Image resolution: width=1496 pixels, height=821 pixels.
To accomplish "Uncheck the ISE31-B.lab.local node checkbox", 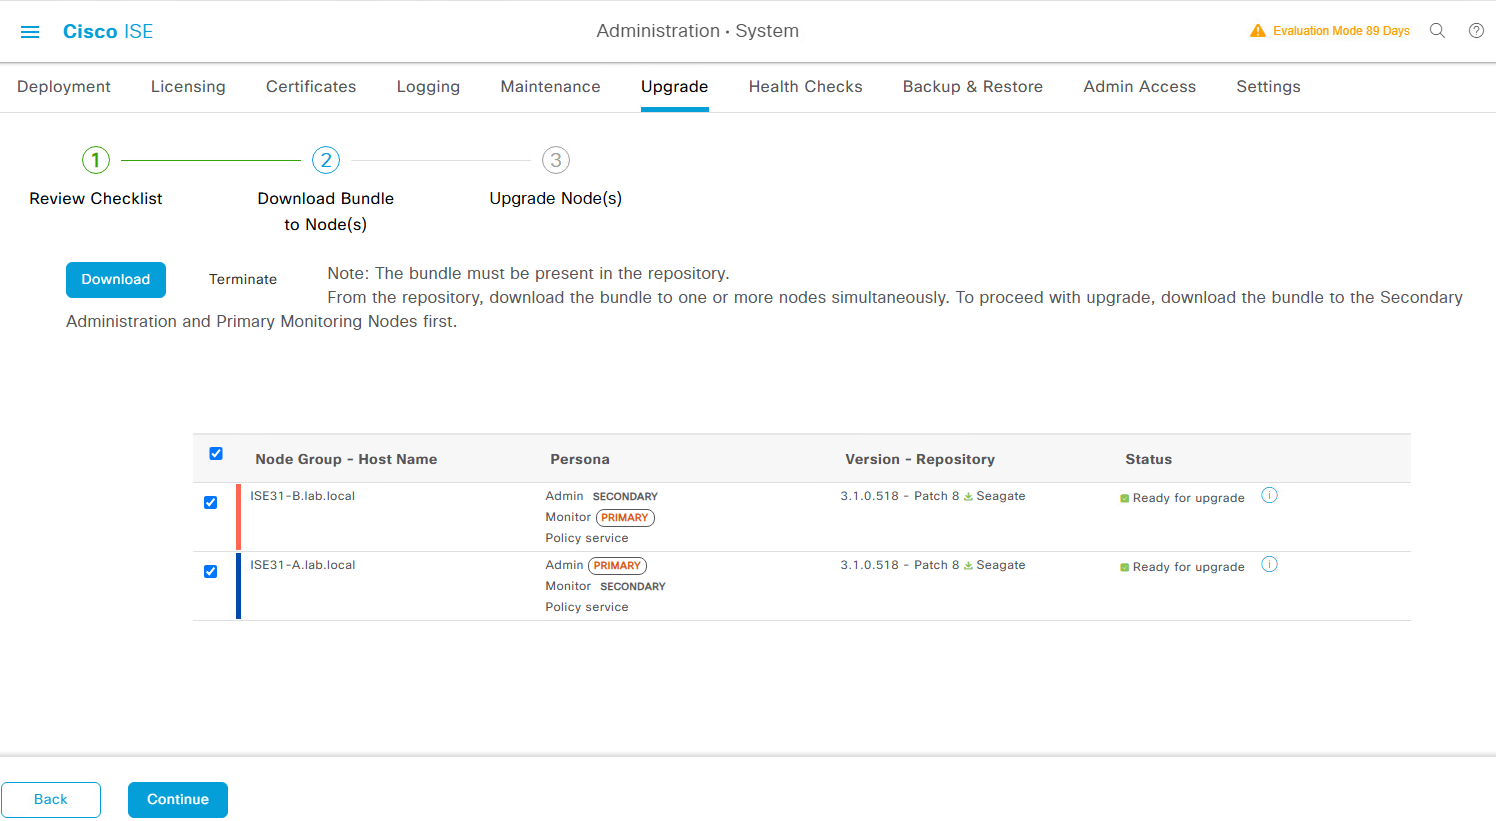I will click(210, 503).
